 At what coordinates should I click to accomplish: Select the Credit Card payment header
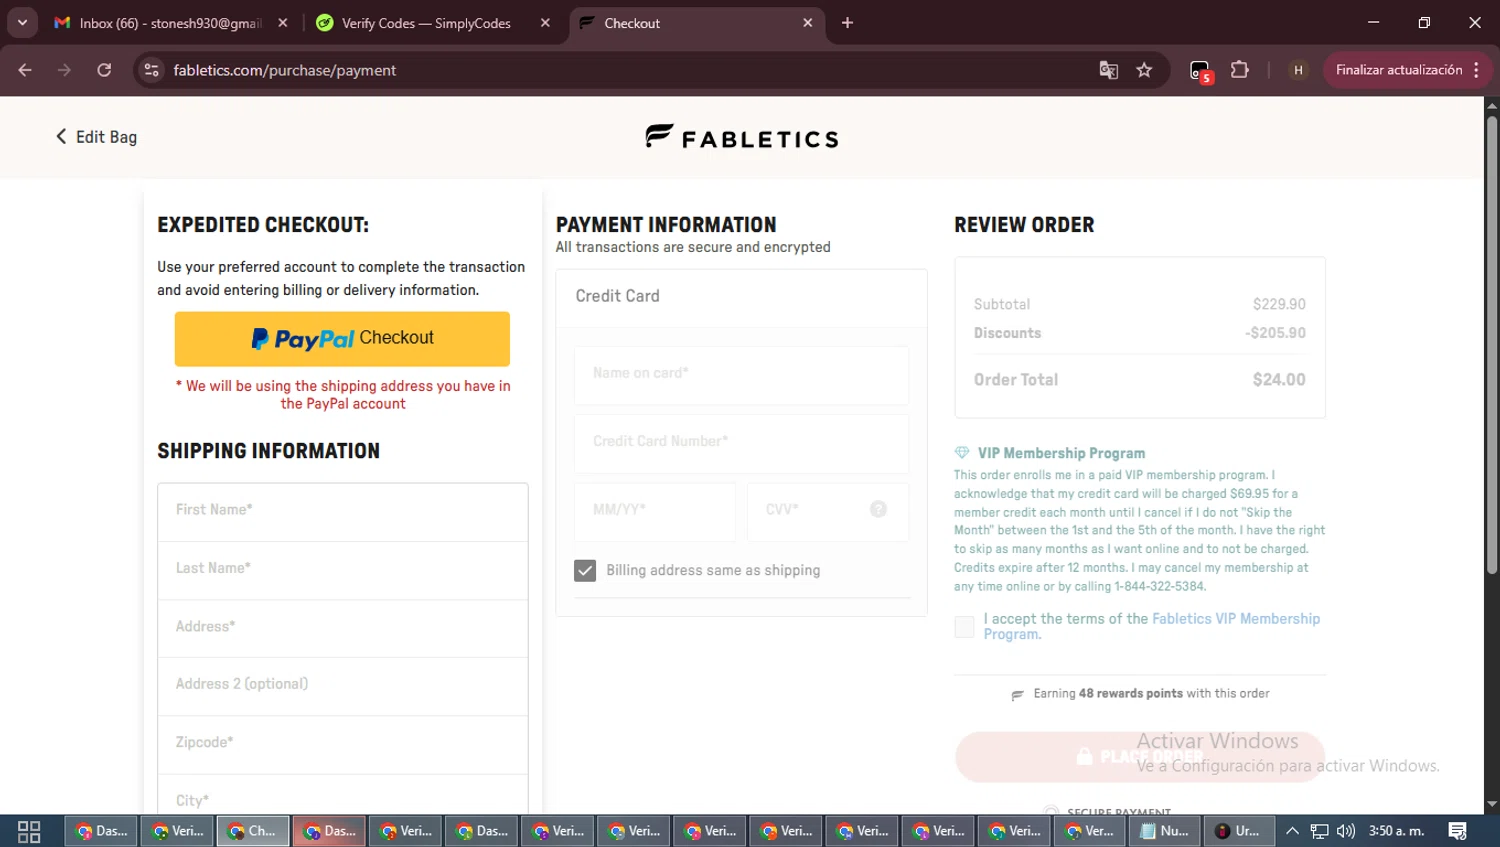pos(741,297)
